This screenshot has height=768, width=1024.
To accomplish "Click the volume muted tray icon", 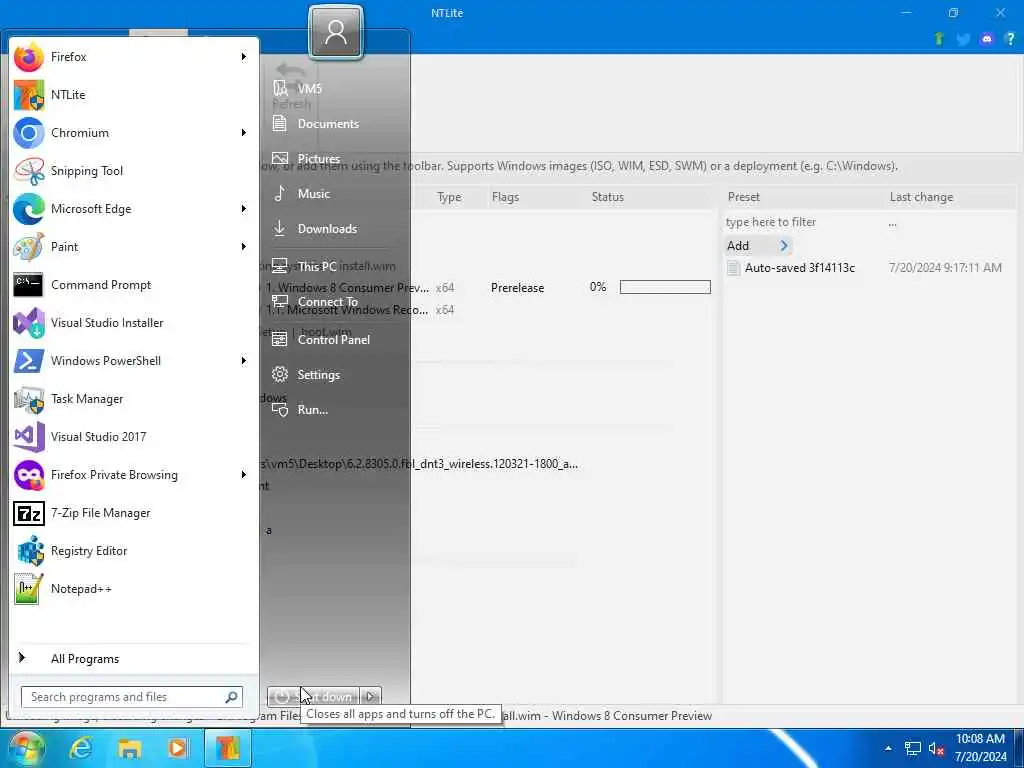I will (x=936, y=748).
